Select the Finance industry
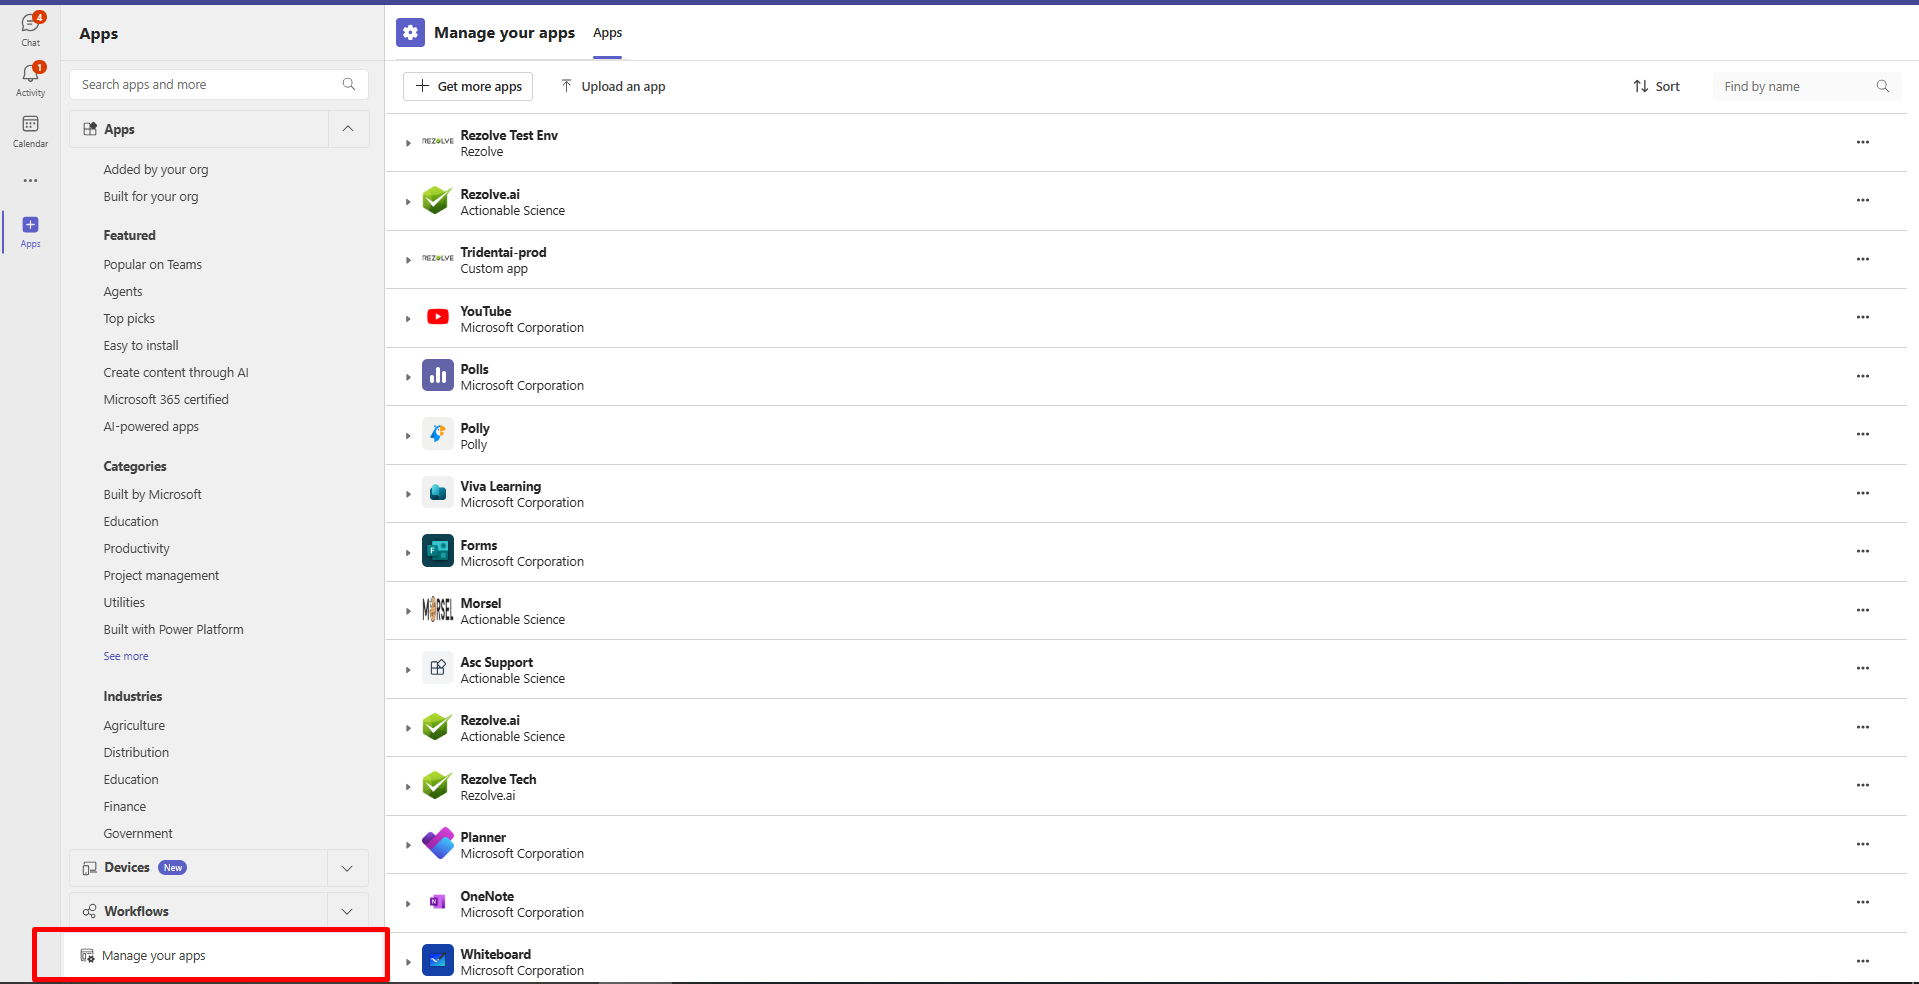Screen dimensions: 1919x984 pyautogui.click(x=125, y=807)
